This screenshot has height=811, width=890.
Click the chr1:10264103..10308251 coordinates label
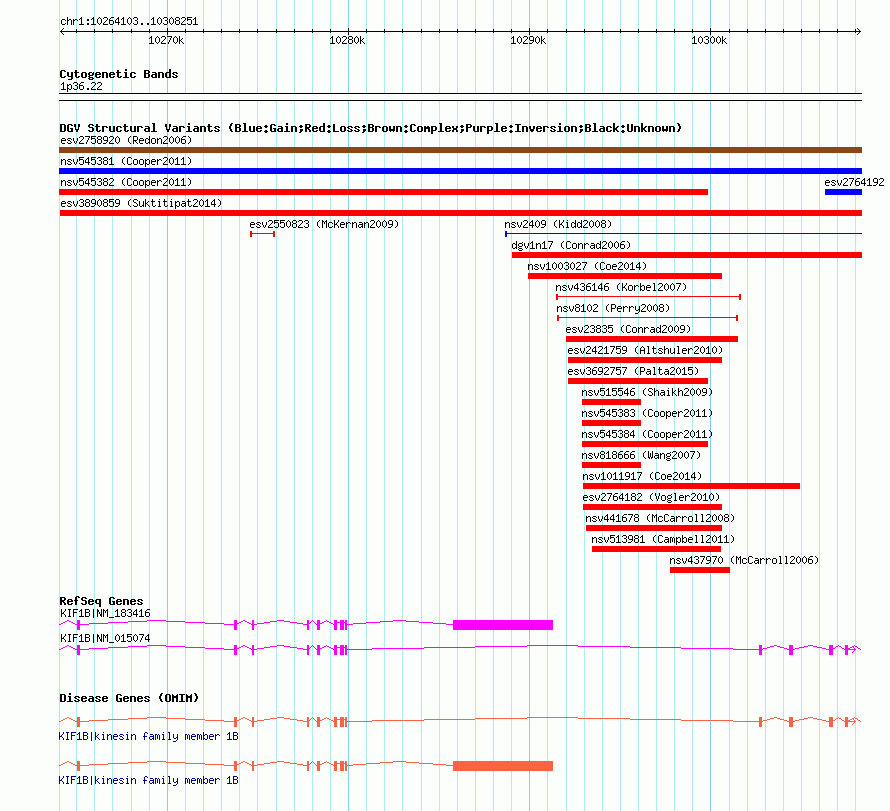(129, 22)
